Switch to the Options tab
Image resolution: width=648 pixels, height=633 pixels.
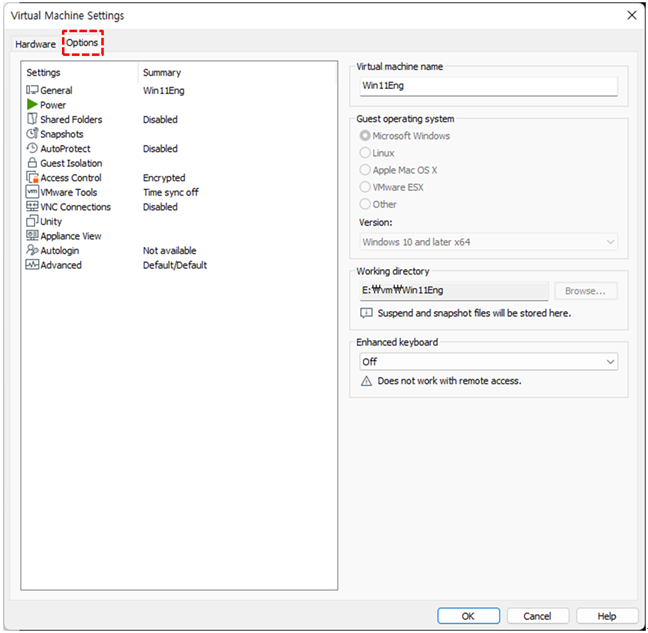click(x=82, y=43)
